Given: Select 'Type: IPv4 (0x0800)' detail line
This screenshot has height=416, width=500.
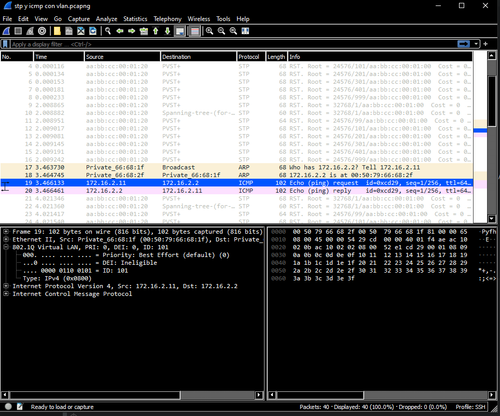Looking at the screenshot, I should point(57,278).
